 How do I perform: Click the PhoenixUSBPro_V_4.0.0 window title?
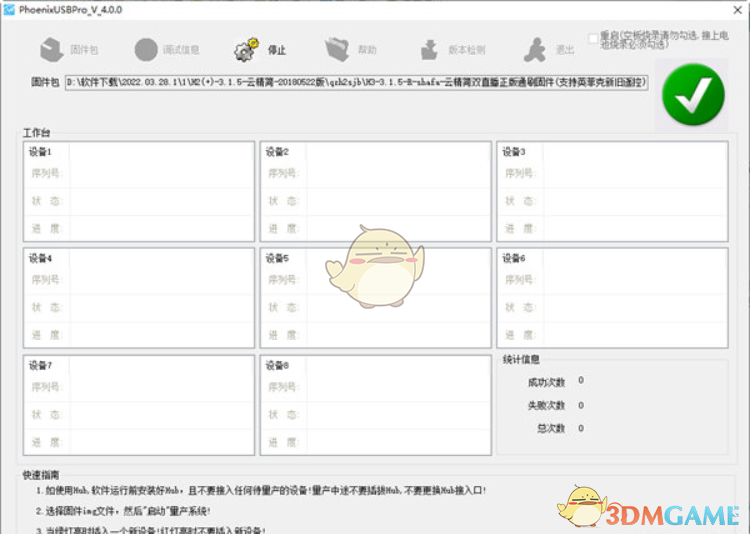71,10
